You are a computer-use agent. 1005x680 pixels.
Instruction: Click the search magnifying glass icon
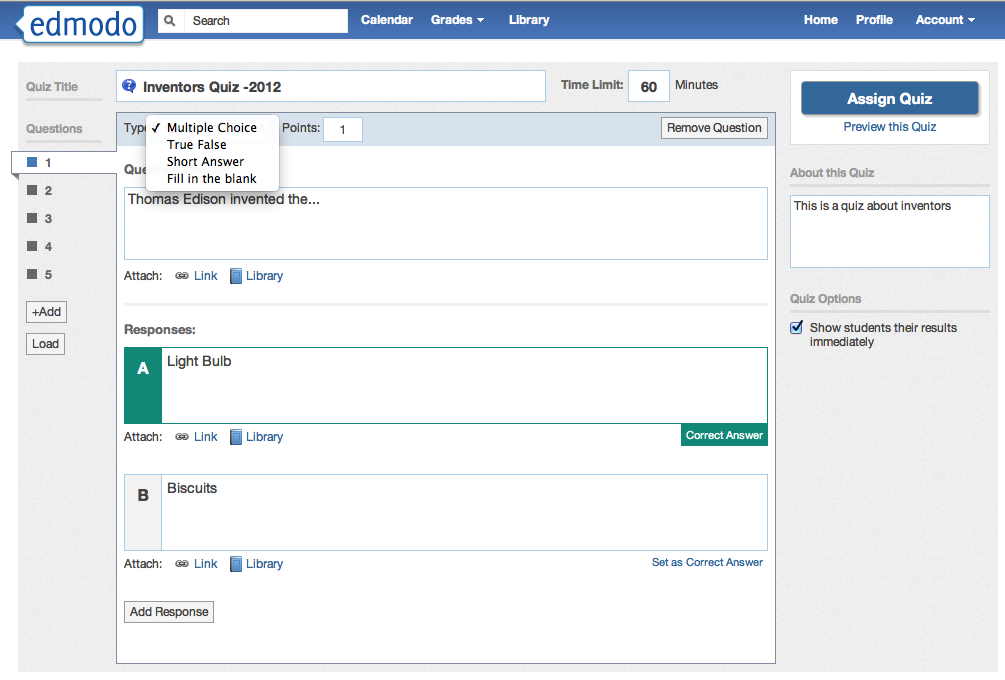click(x=167, y=20)
